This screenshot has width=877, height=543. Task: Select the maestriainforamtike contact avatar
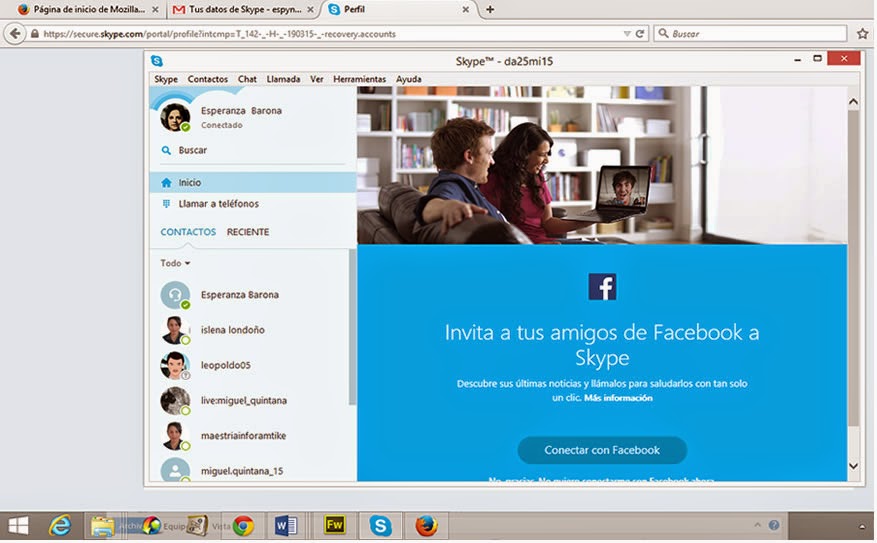pos(175,436)
